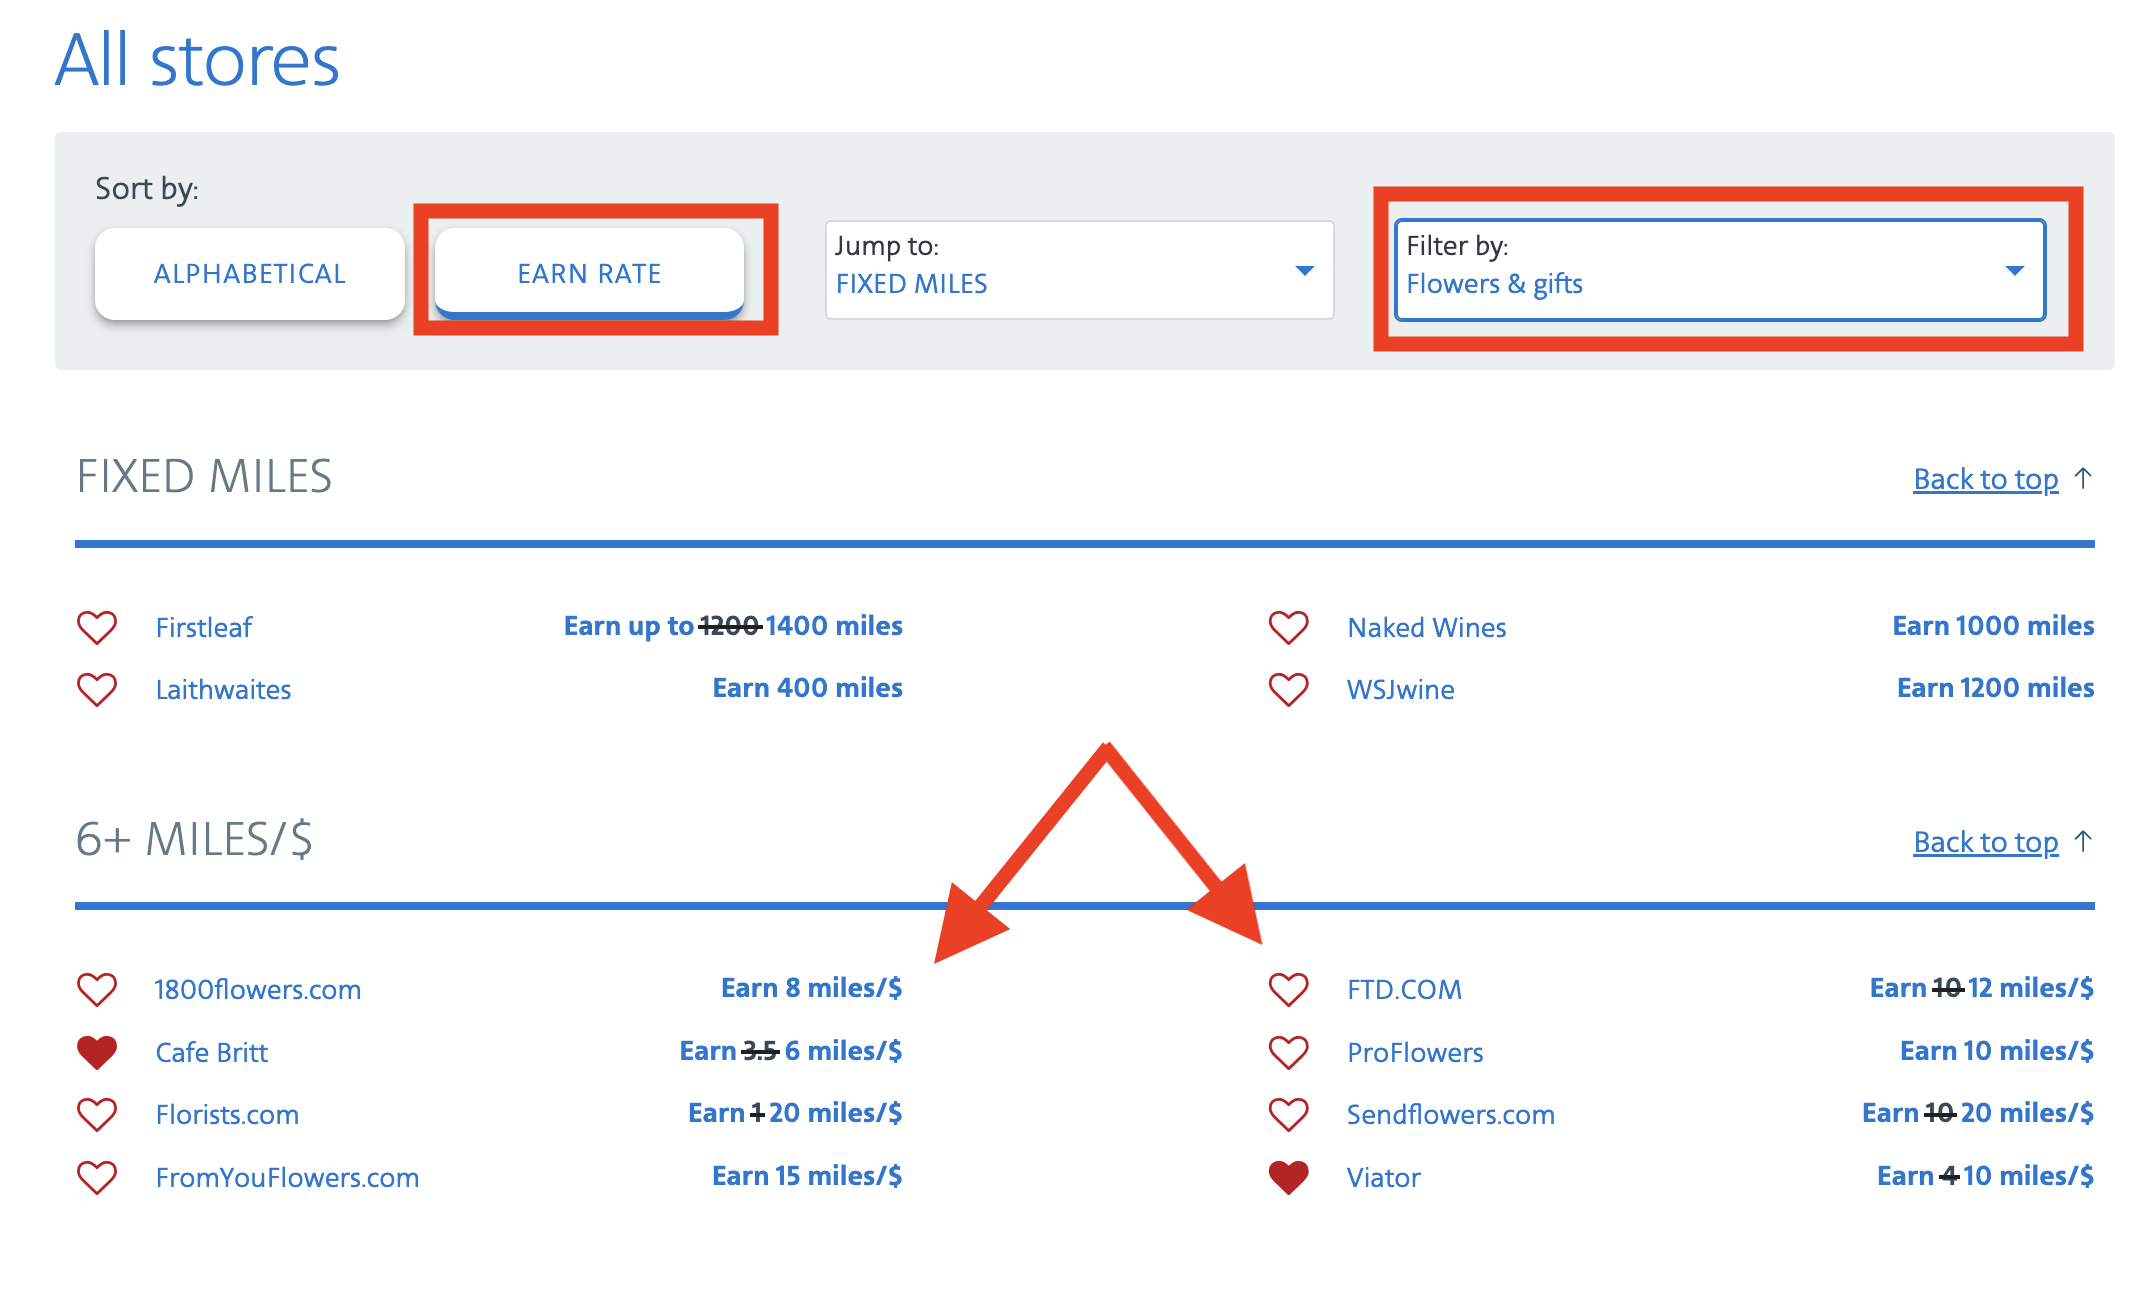Viewport: 2156px width, 1290px height.
Task: Sort stores by Alphabetical
Action: click(250, 274)
